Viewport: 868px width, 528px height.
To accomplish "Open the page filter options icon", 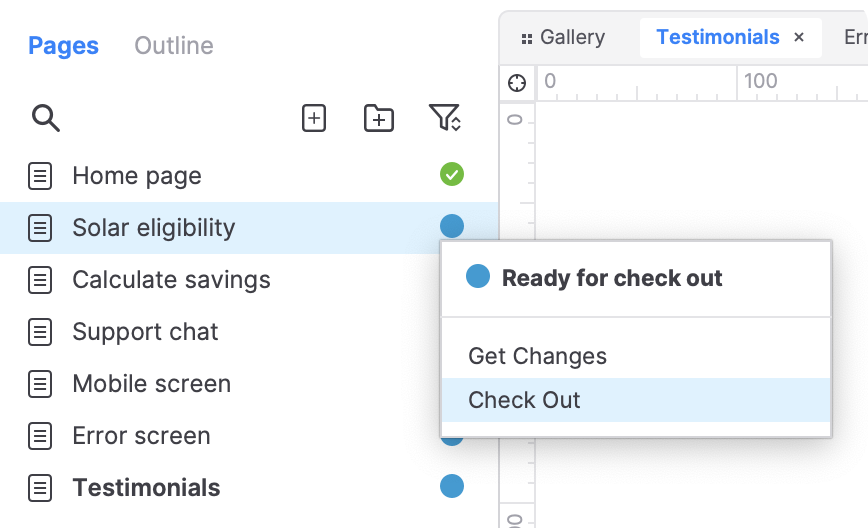I will pos(445,118).
